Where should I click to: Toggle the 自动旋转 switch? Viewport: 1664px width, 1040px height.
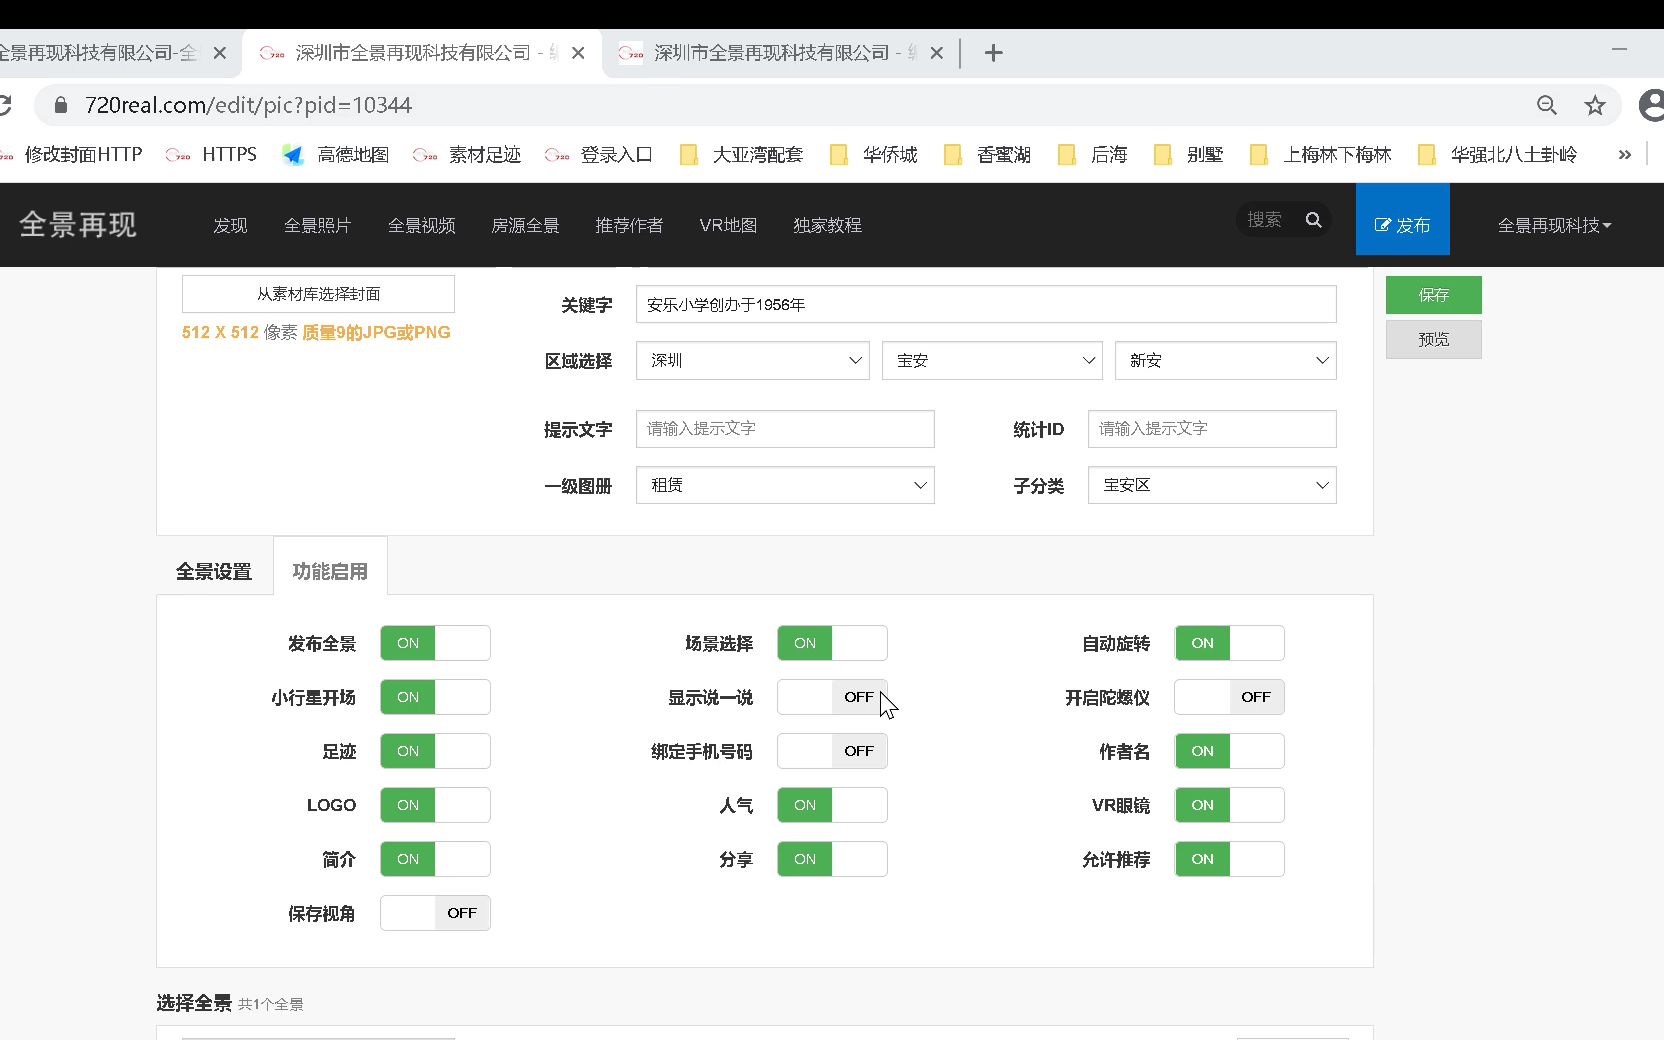coord(1229,643)
